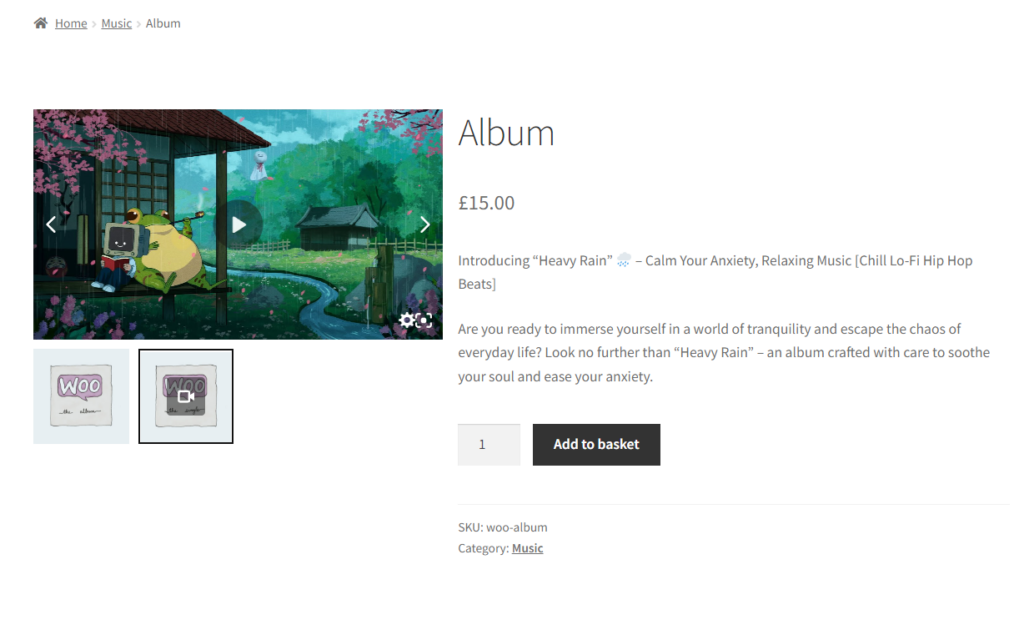
Task: Enter fullscreen with the frame icon
Action: pos(424,320)
